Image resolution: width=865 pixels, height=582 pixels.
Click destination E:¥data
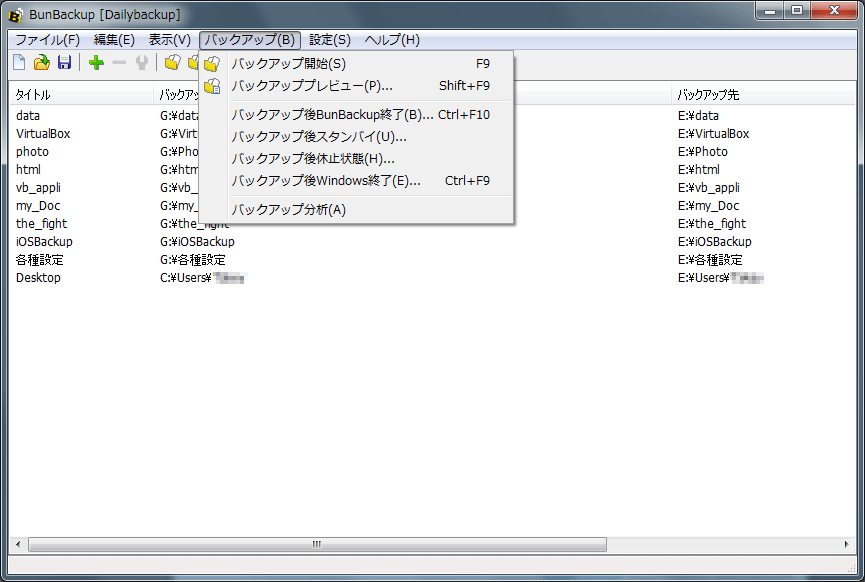[x=698, y=116]
